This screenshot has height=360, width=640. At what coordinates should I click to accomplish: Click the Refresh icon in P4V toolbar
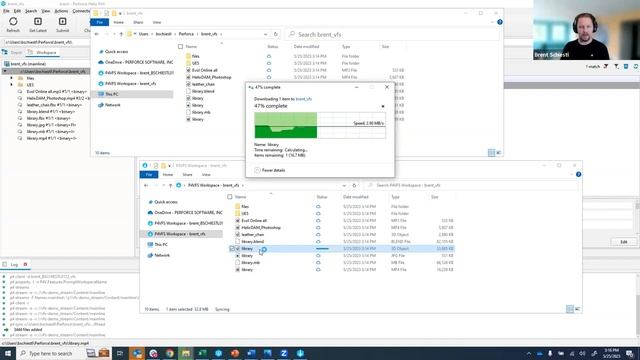[x=13, y=22]
